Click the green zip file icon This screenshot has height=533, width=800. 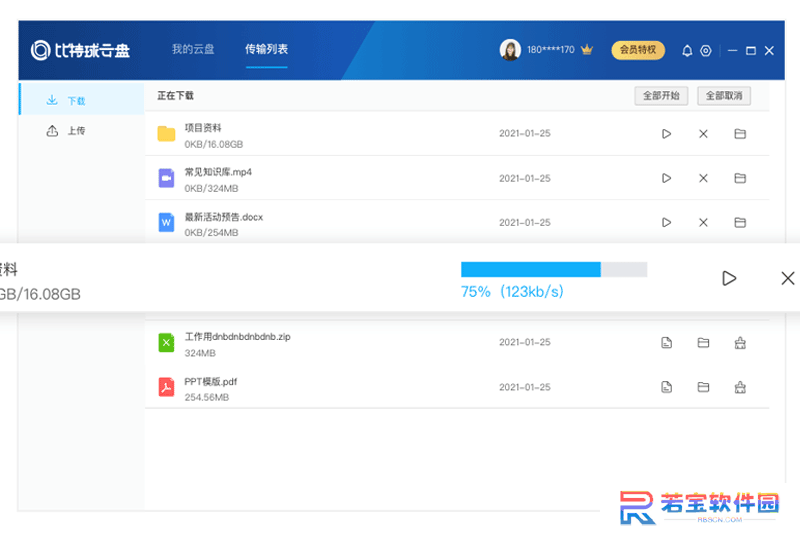click(166, 343)
